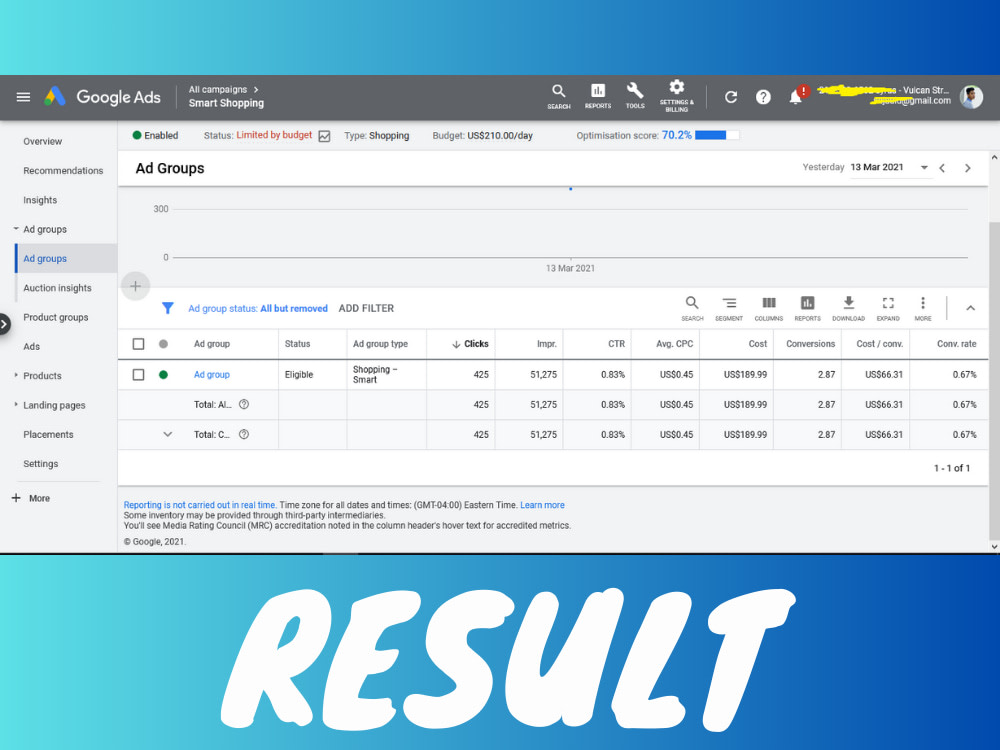Edit Ad group status: All but removed filter

pyautogui.click(x=258, y=308)
